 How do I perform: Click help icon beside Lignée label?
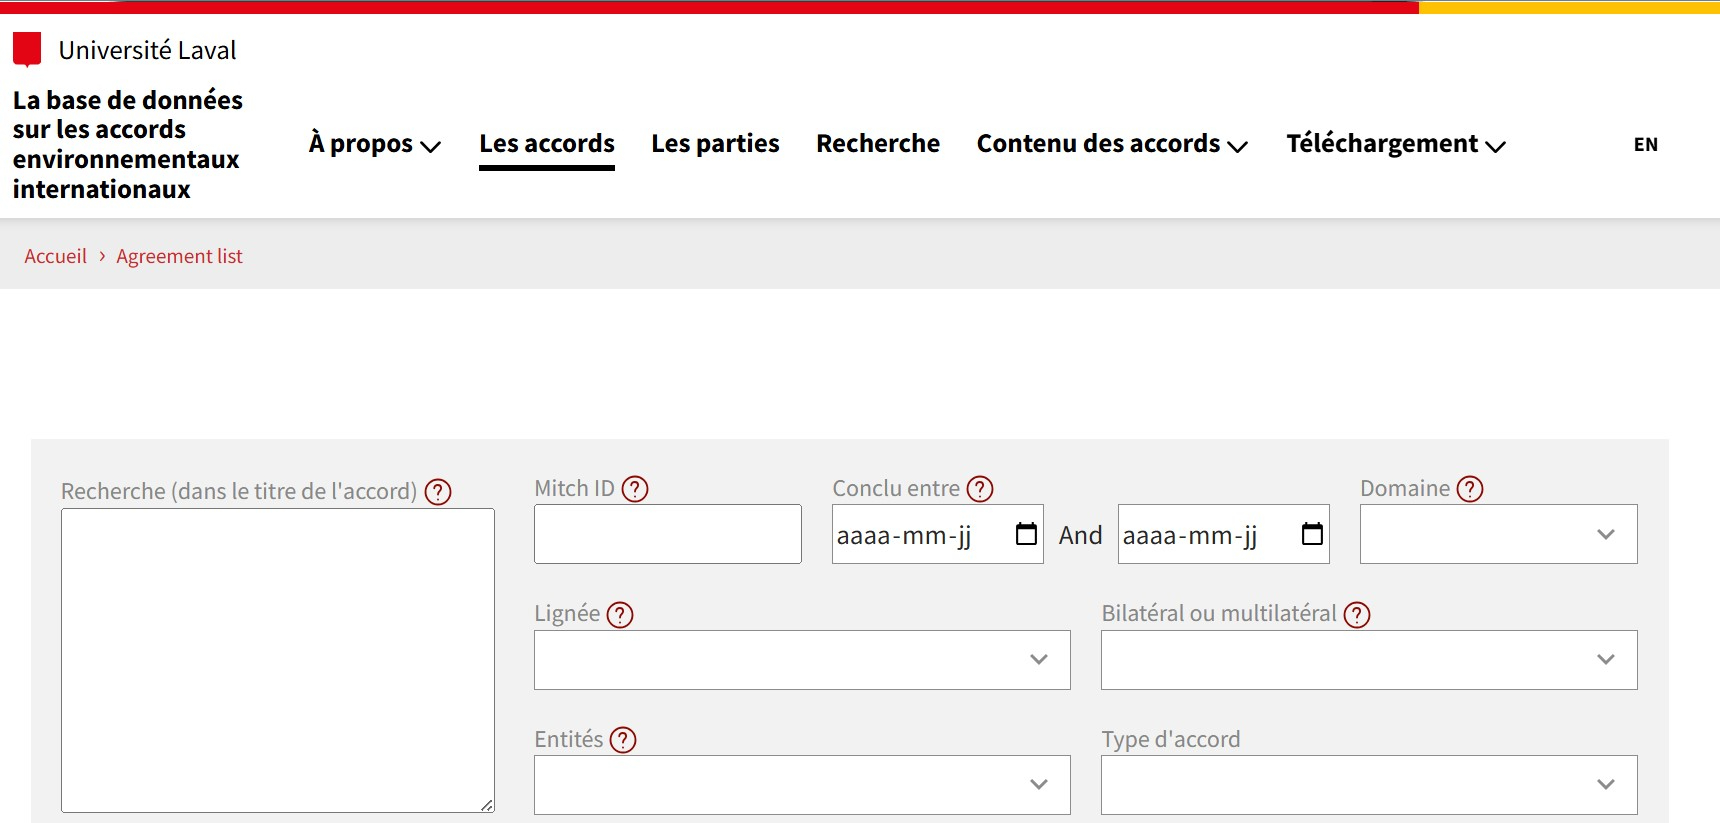620,614
